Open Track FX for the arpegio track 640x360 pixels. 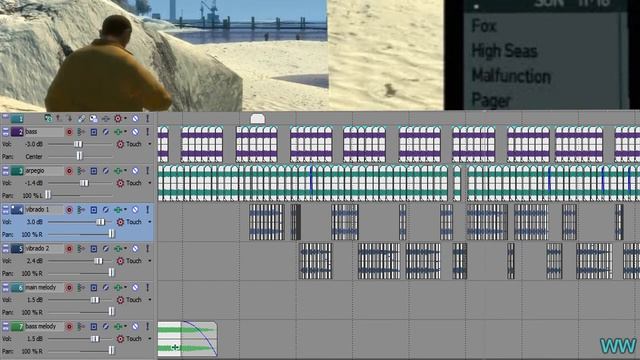pos(118,171)
